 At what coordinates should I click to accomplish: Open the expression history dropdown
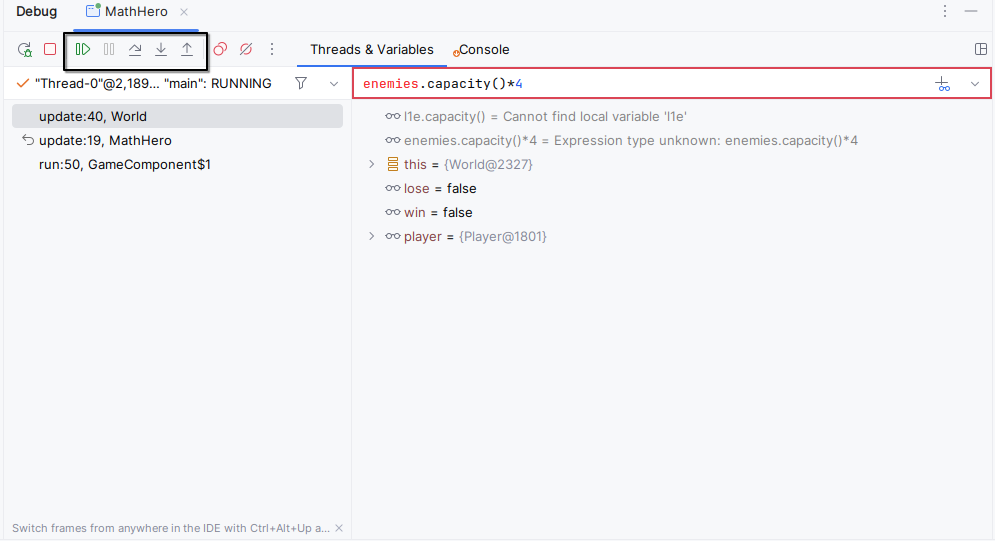975,85
